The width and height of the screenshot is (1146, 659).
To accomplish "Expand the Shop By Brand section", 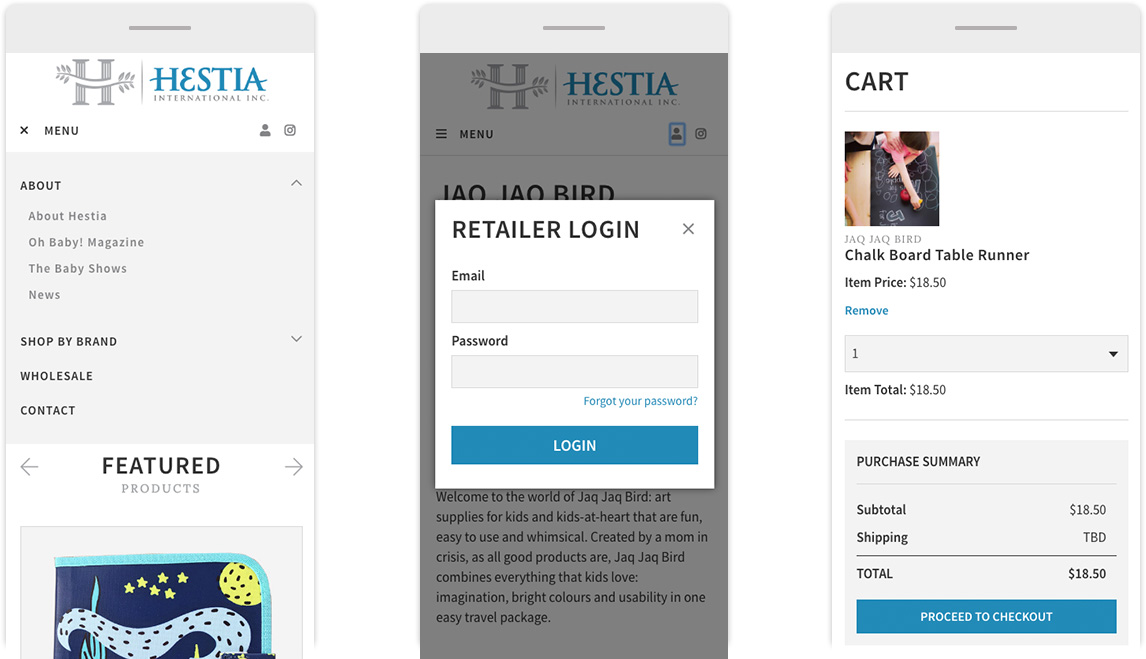I will [x=296, y=339].
